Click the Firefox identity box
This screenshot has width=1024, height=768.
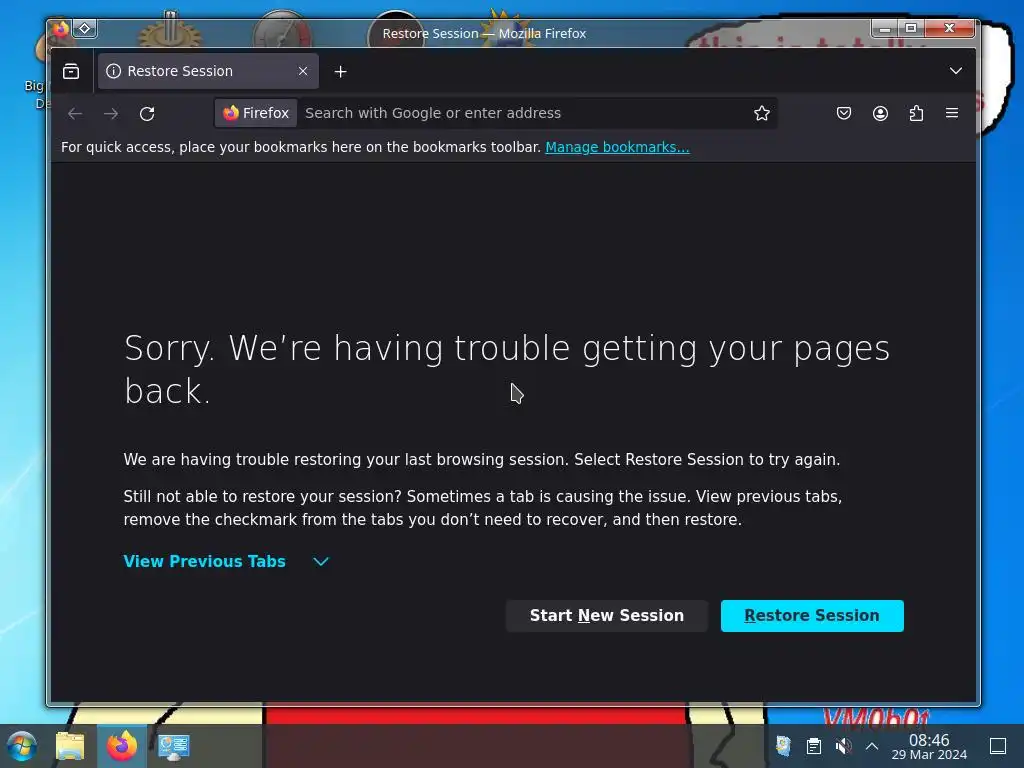256,113
